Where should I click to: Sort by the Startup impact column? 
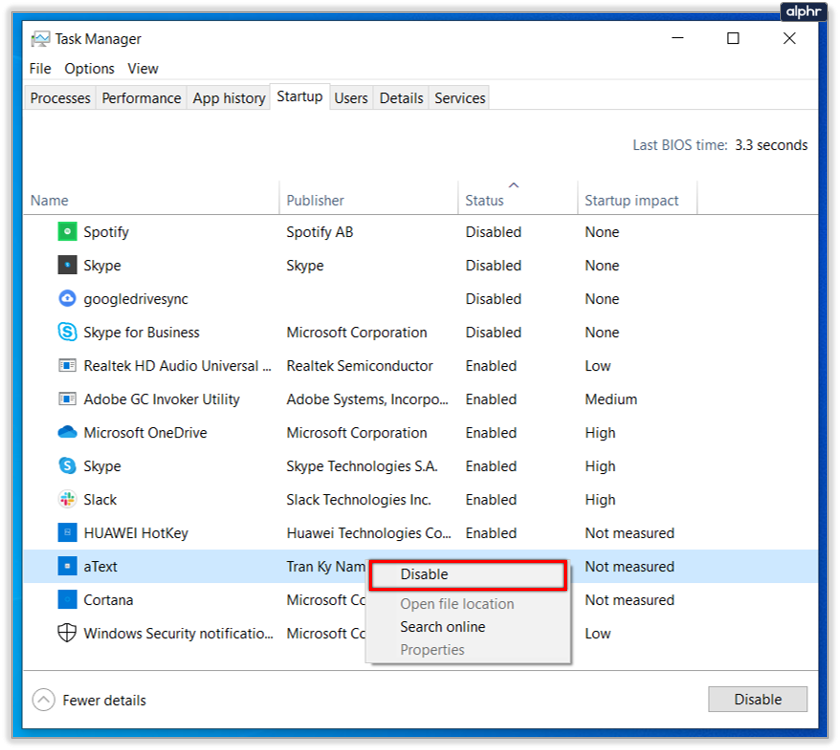coord(631,200)
